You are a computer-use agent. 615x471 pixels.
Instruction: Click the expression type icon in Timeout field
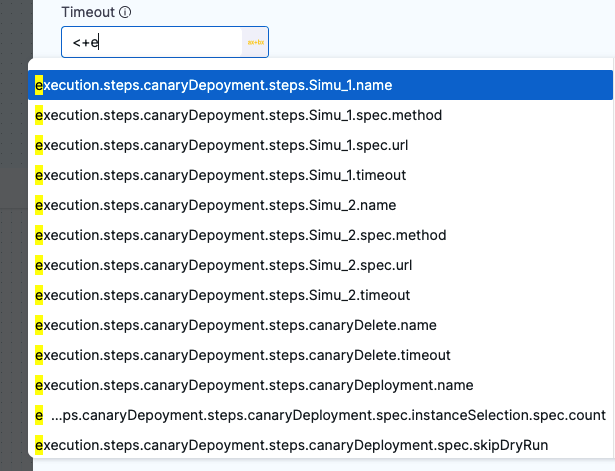[255, 43]
